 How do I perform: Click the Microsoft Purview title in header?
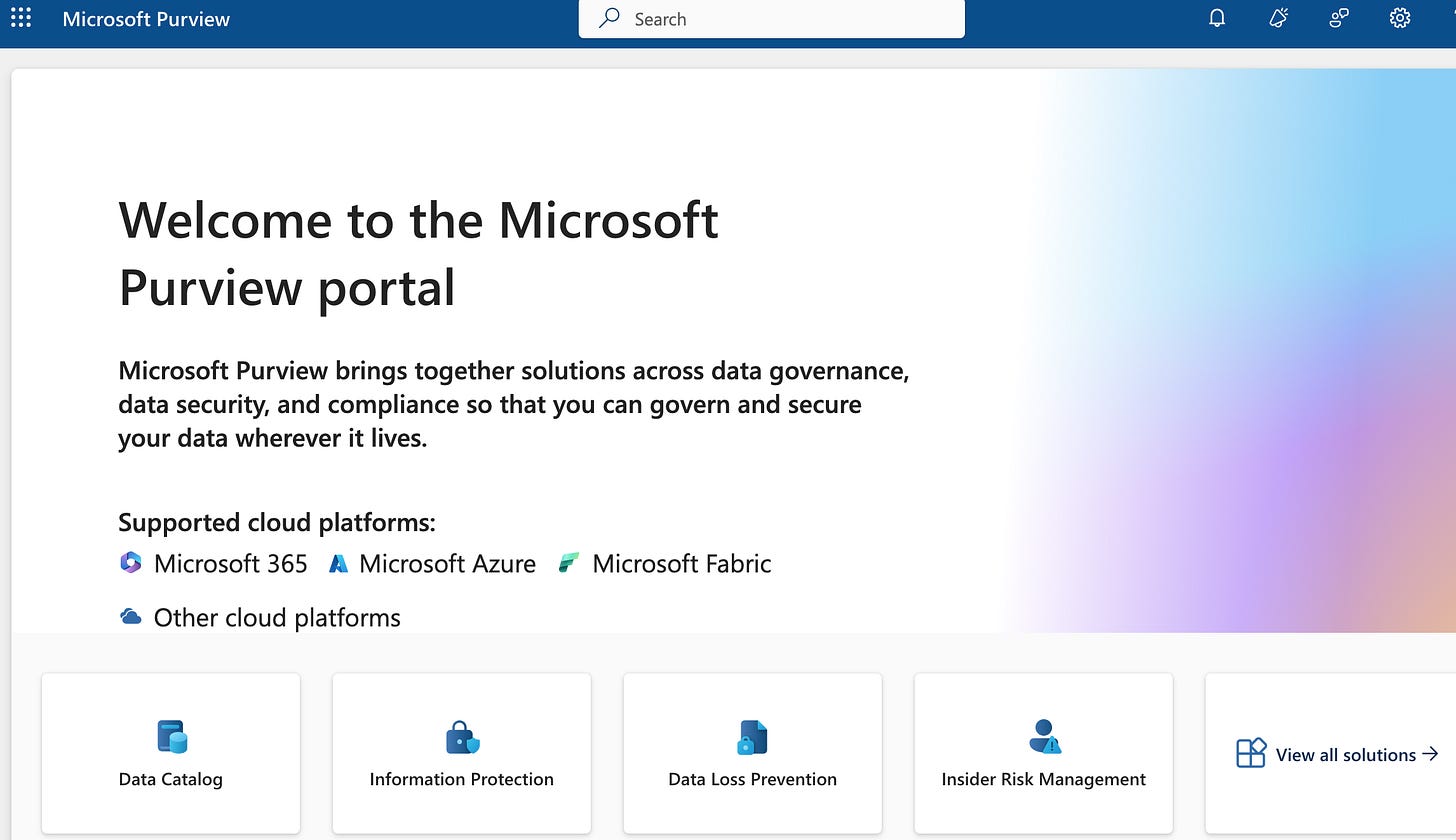point(146,19)
